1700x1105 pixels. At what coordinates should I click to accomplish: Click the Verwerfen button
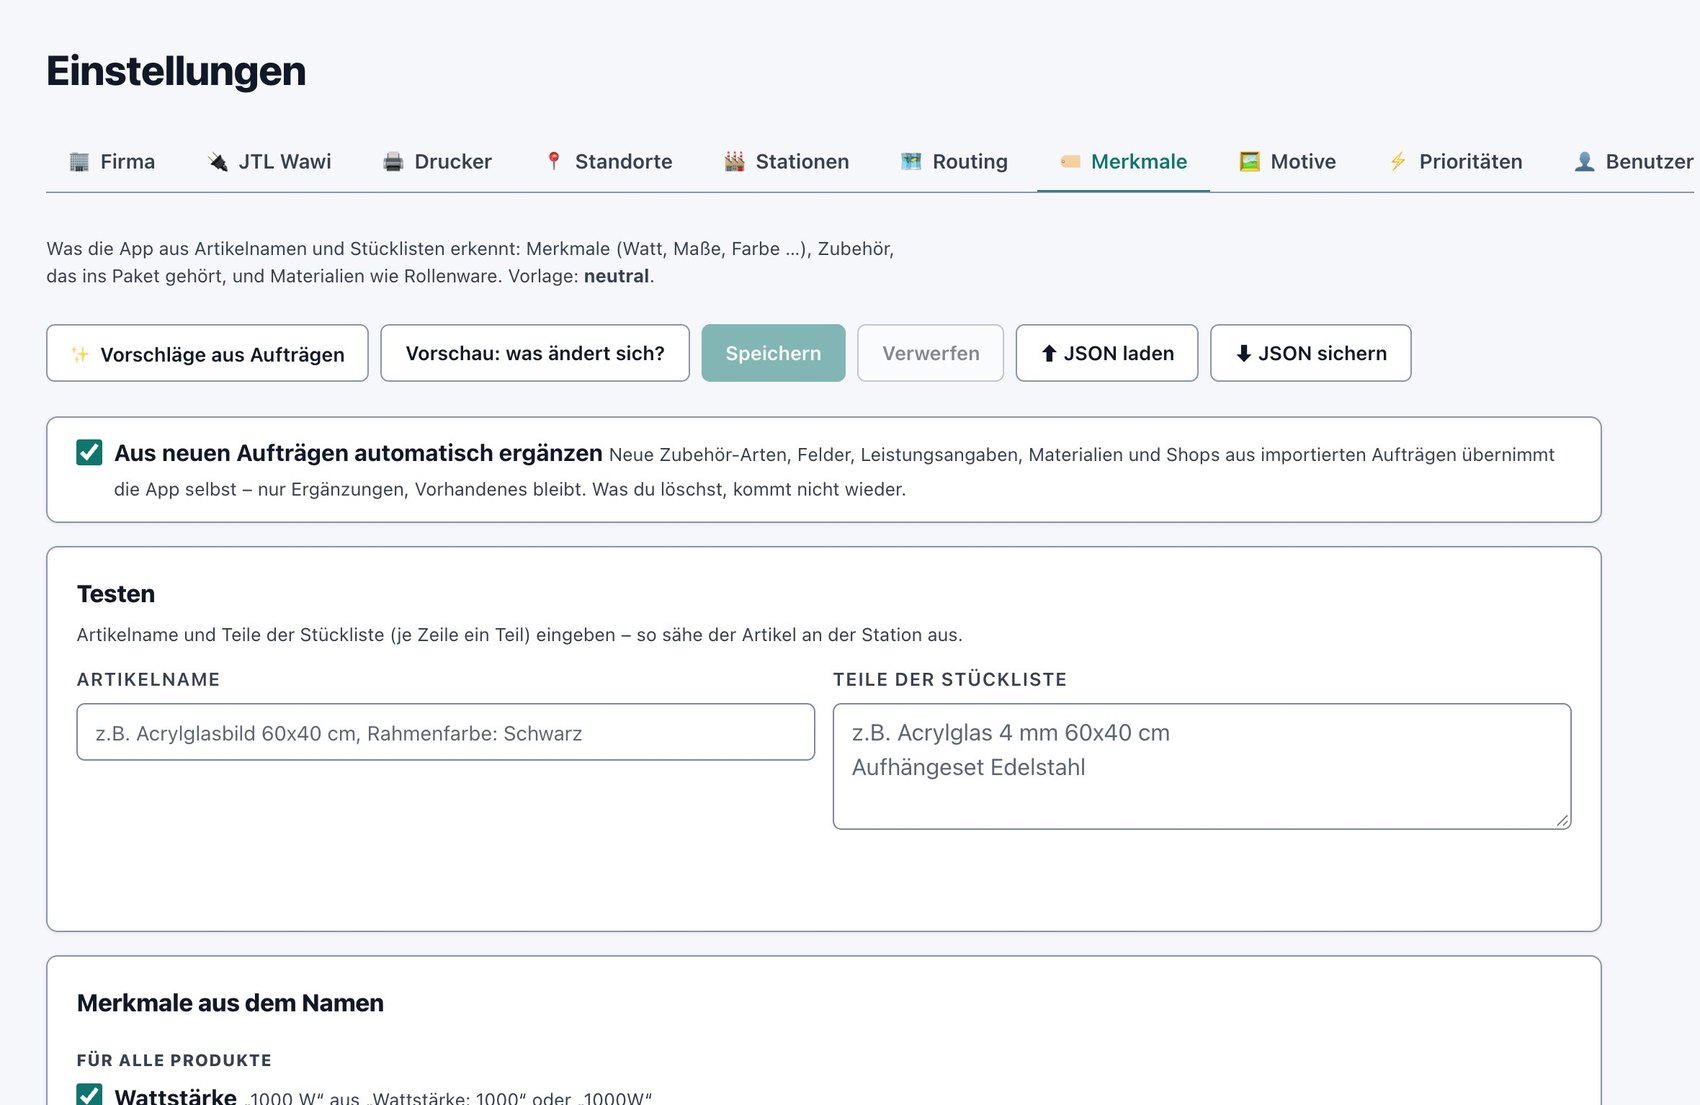(x=930, y=353)
